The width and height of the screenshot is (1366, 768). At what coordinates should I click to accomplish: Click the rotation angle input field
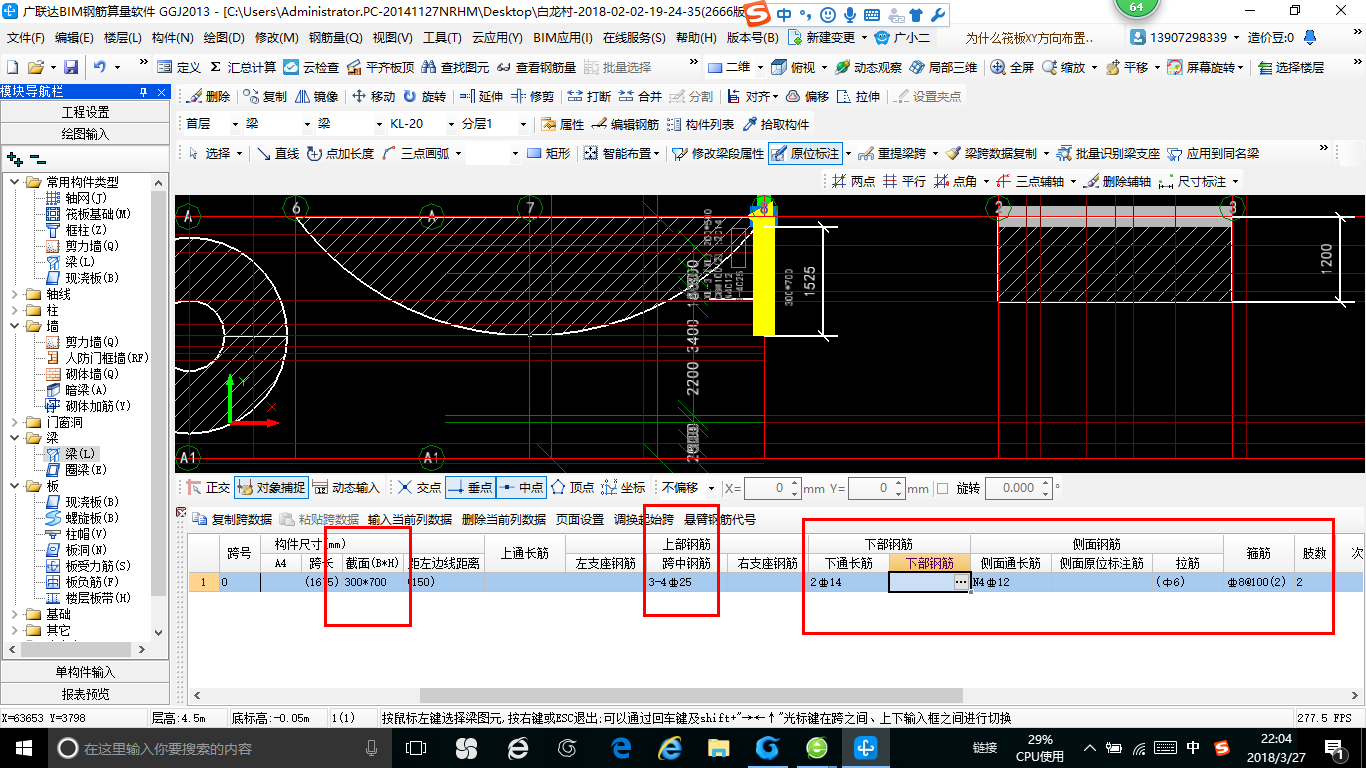tap(1018, 488)
